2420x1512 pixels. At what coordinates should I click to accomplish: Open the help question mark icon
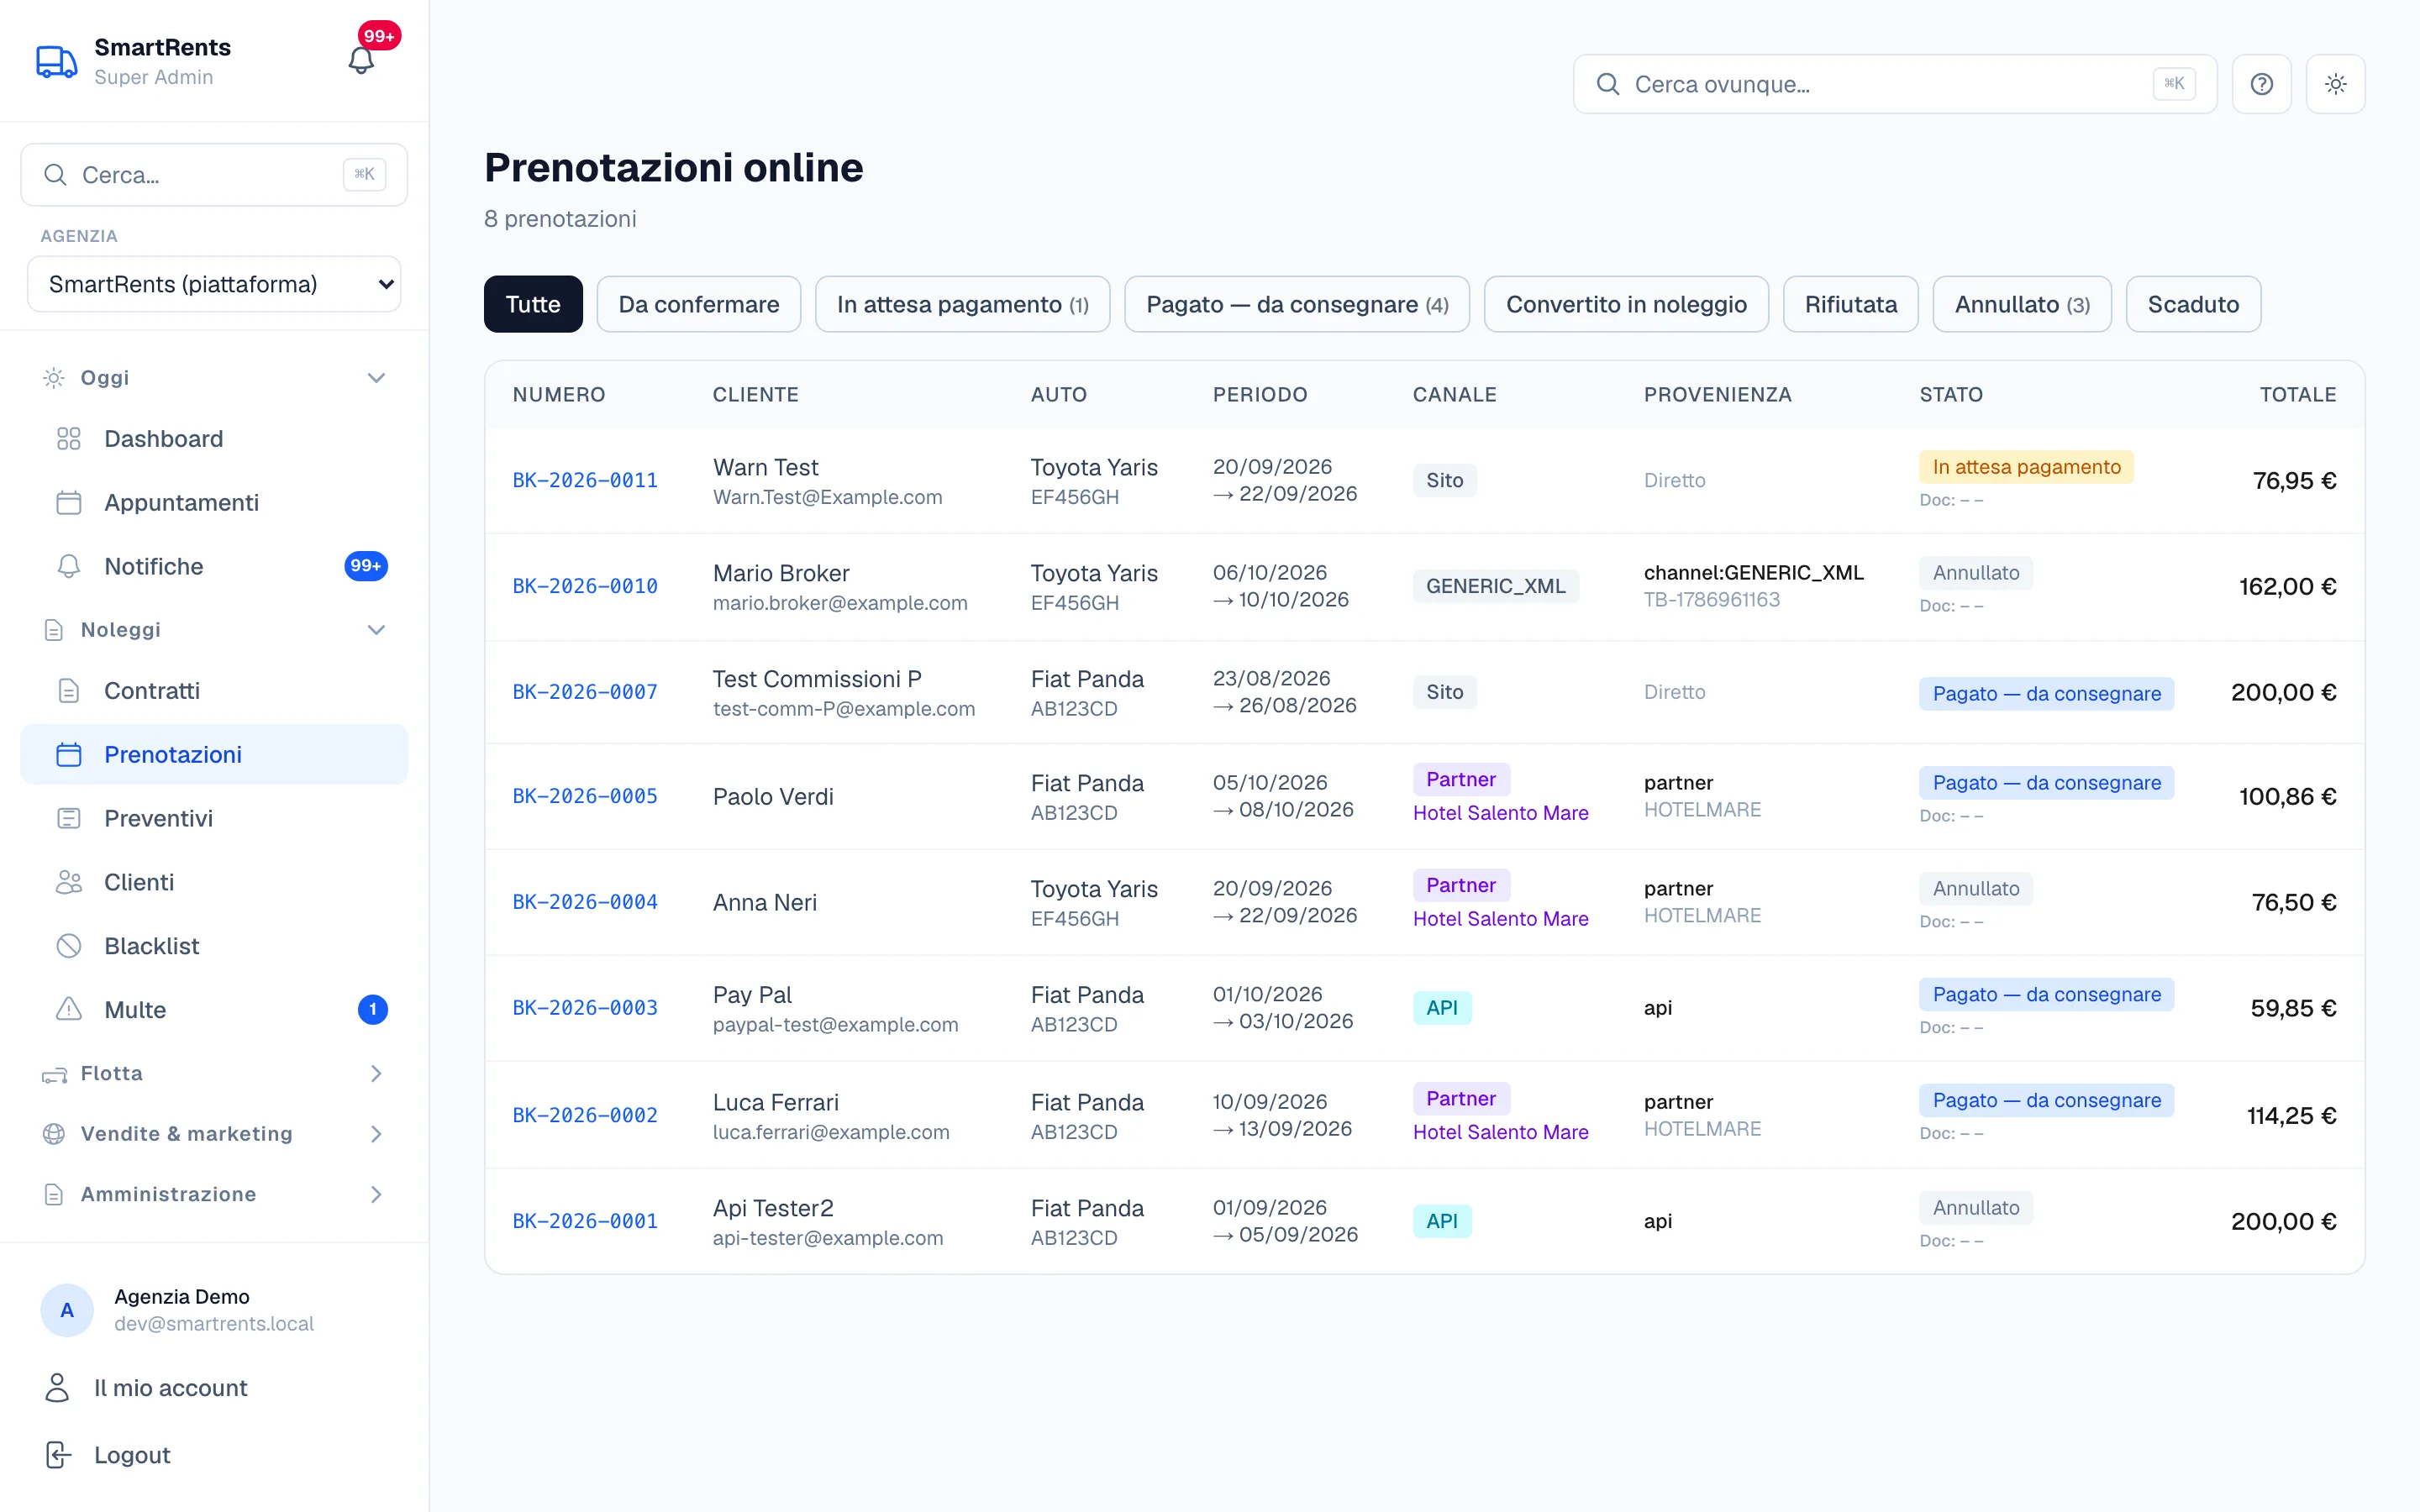tap(2261, 84)
